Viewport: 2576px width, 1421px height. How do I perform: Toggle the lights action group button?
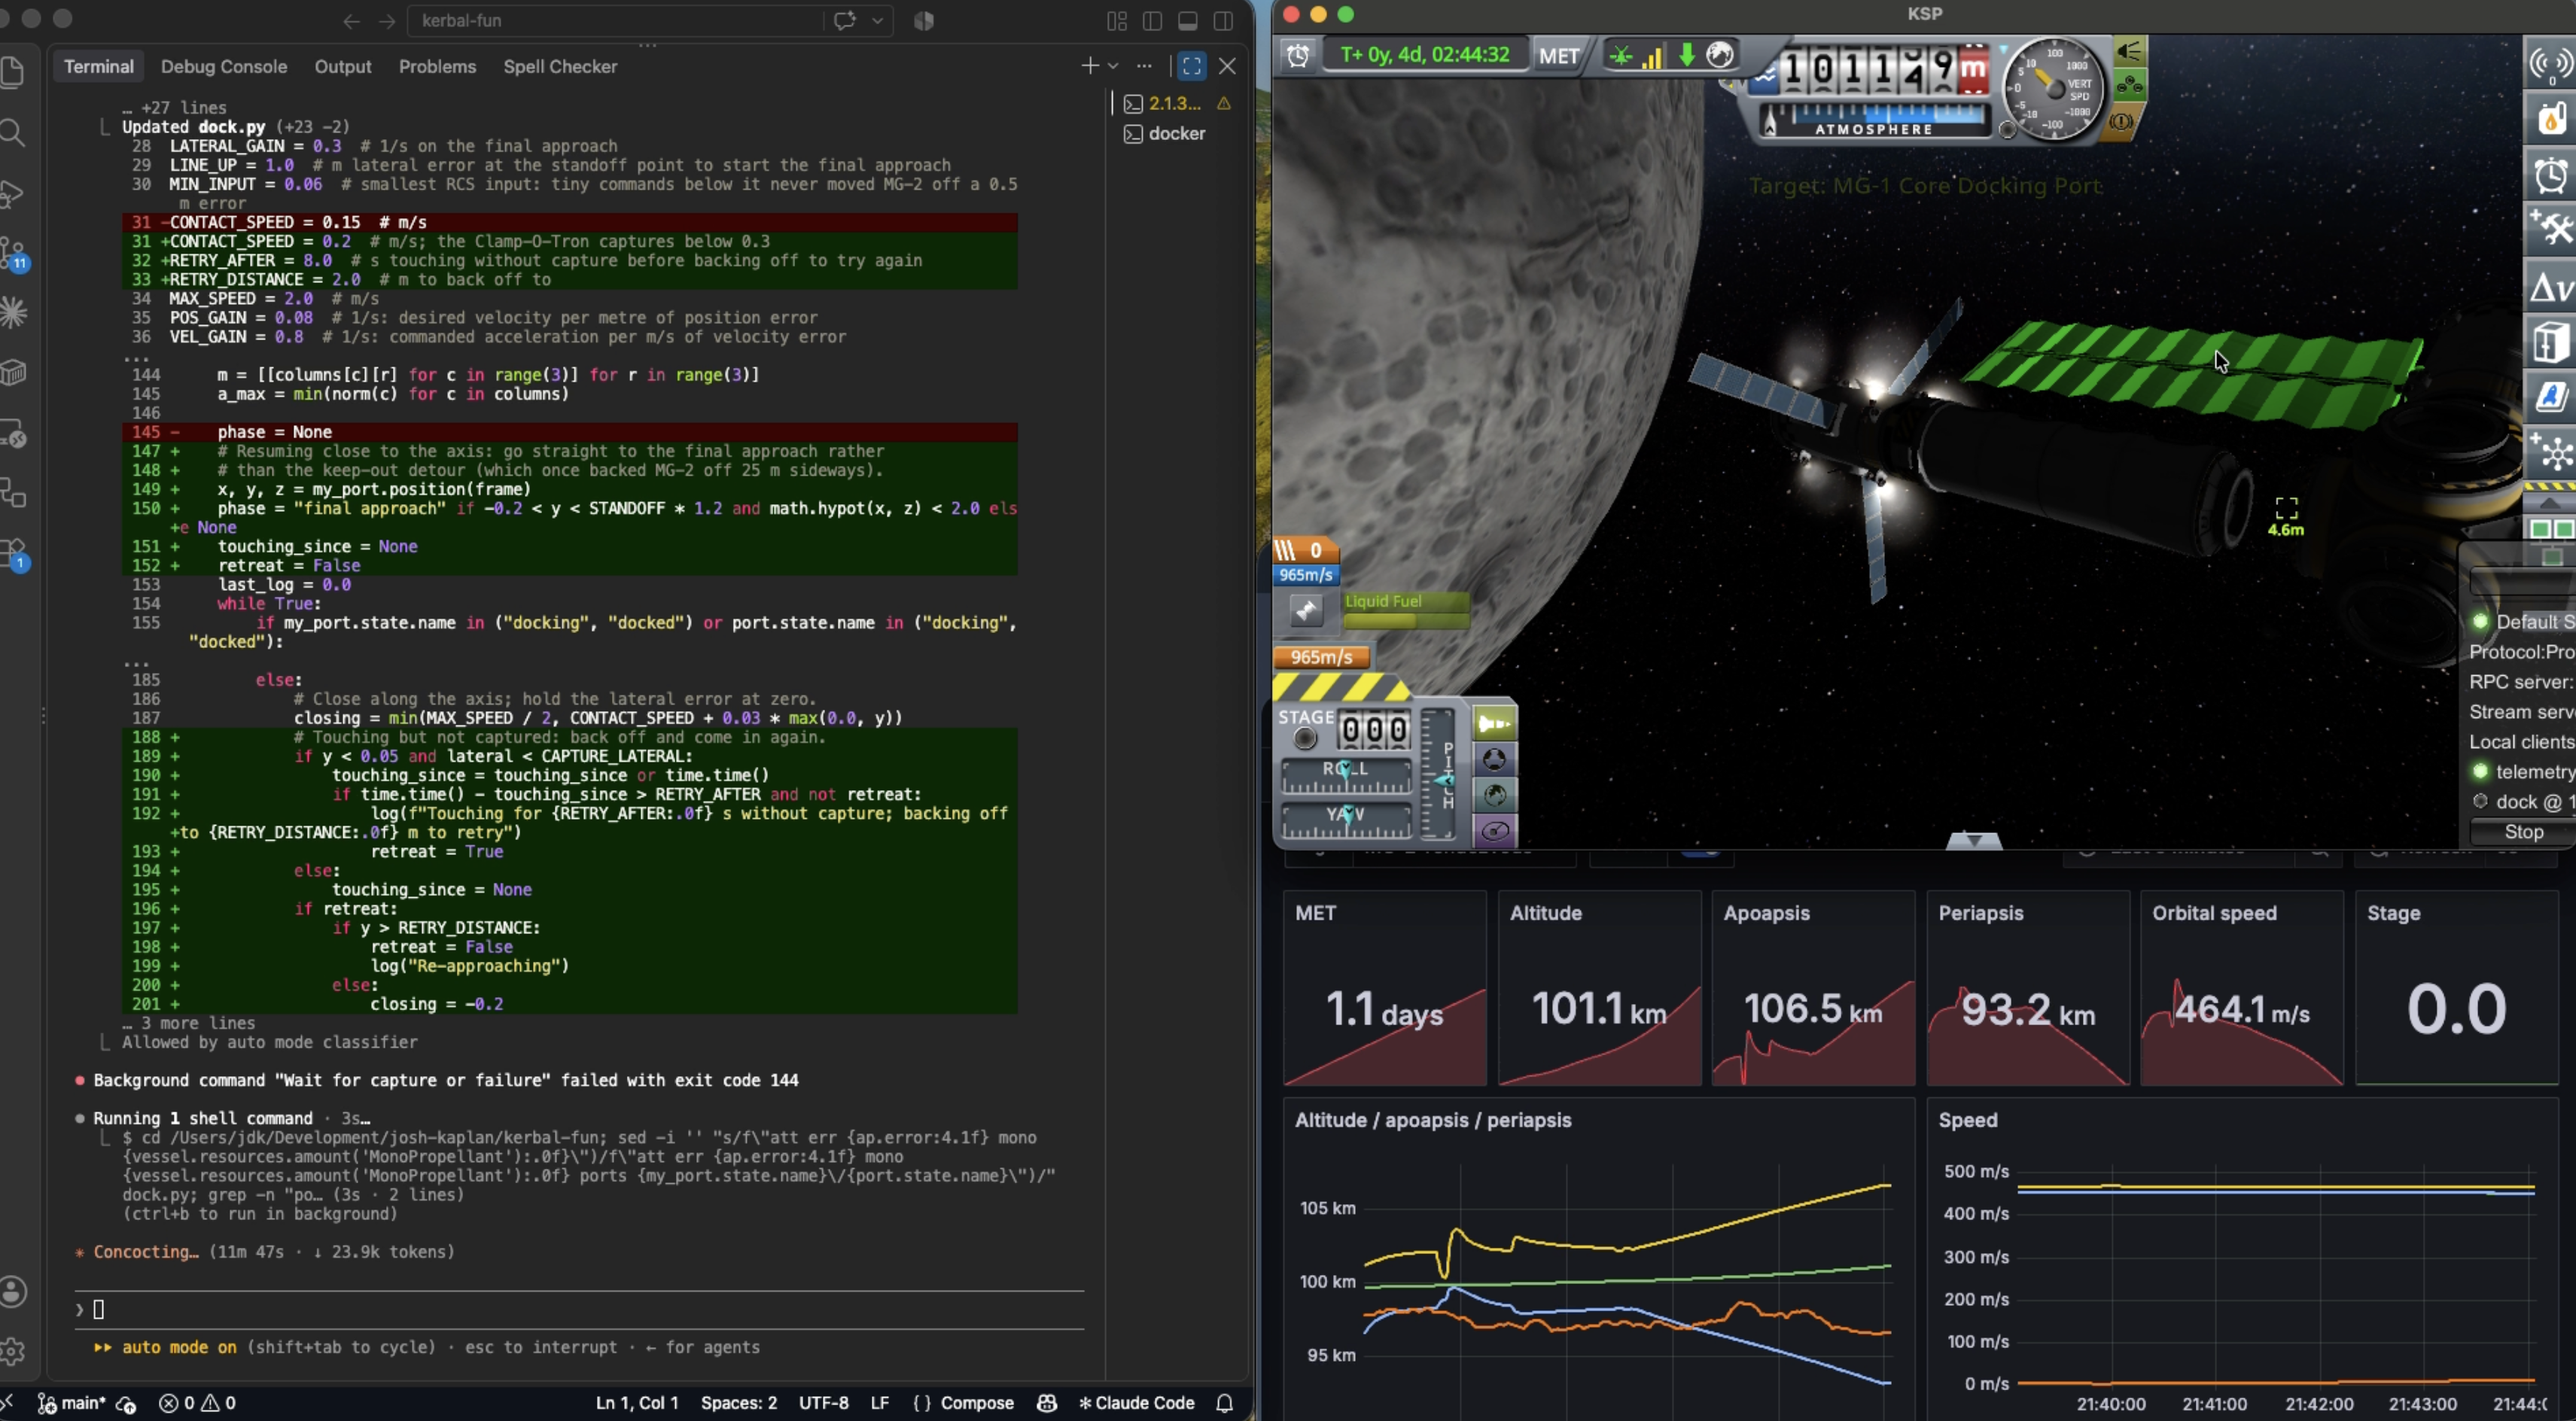tap(2129, 52)
